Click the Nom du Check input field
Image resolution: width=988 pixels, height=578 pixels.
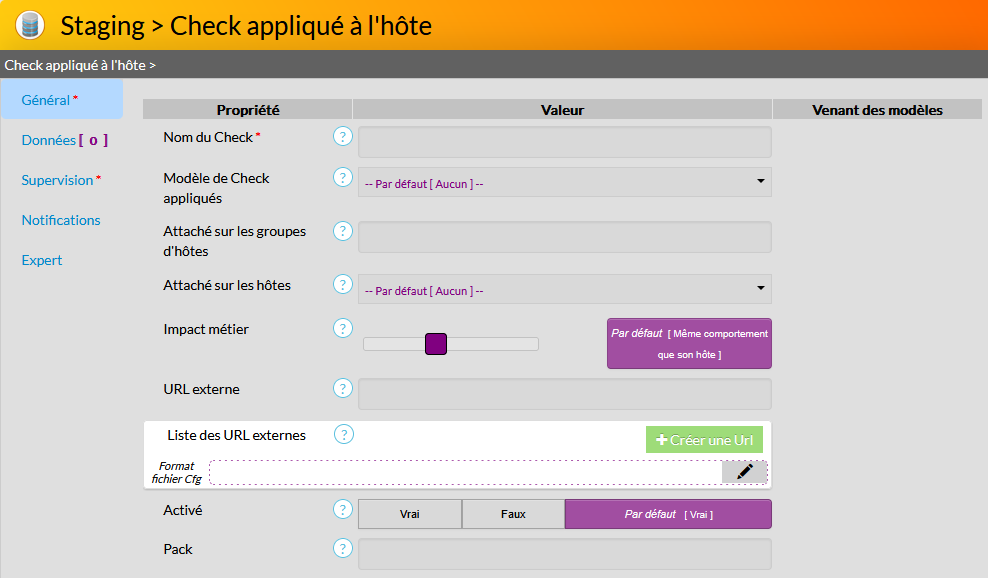565,142
